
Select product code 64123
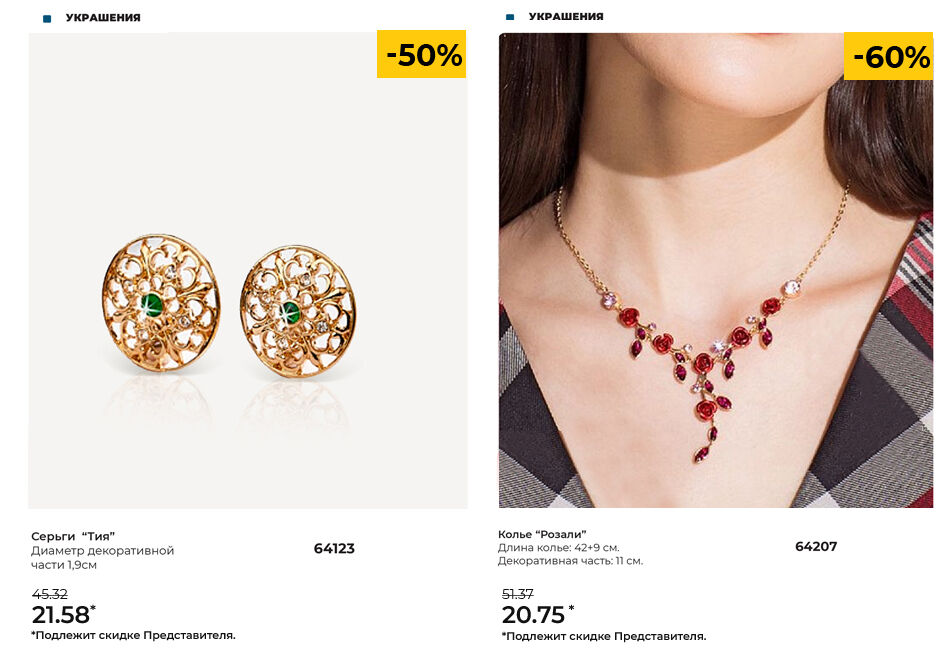[x=334, y=548]
